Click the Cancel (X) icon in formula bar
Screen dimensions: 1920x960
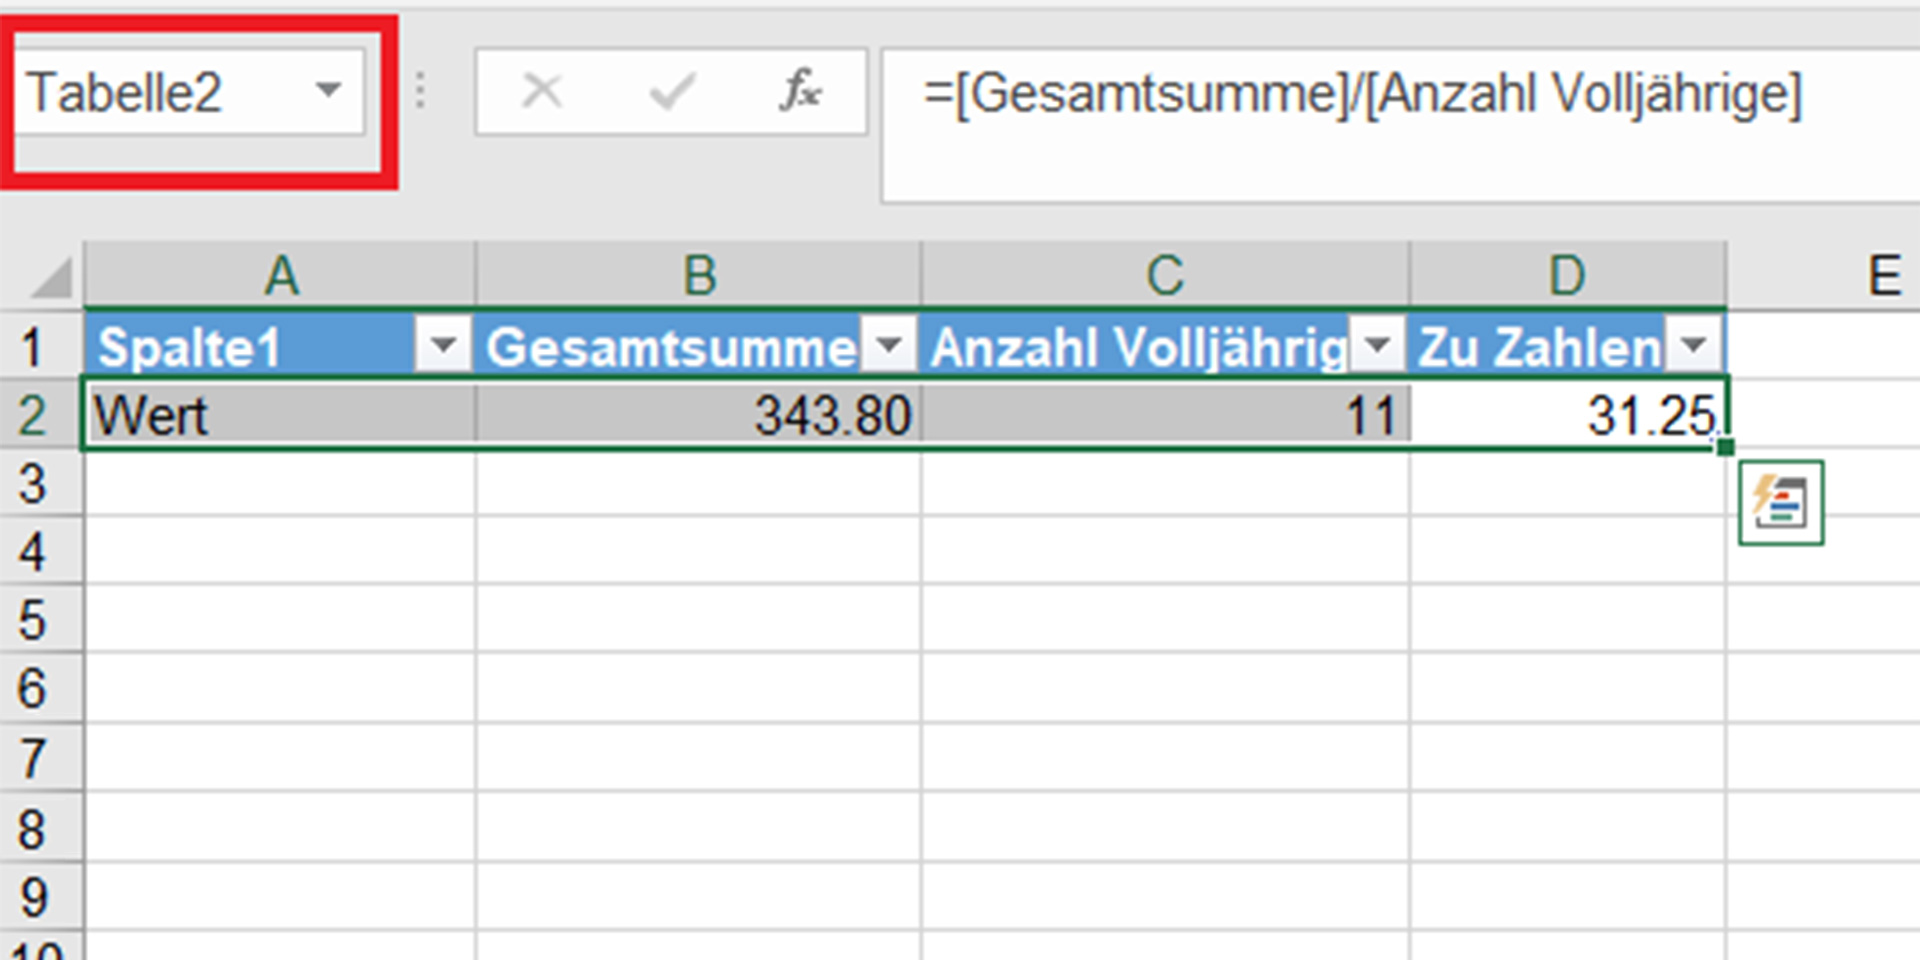pos(541,91)
